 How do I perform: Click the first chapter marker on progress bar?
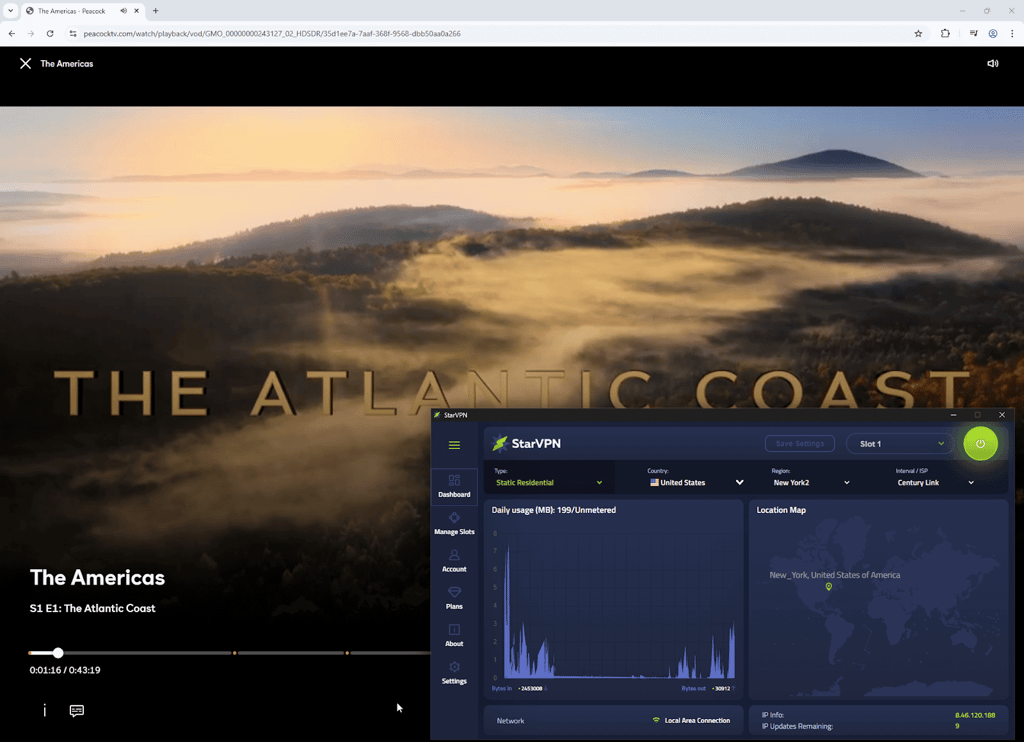point(234,653)
